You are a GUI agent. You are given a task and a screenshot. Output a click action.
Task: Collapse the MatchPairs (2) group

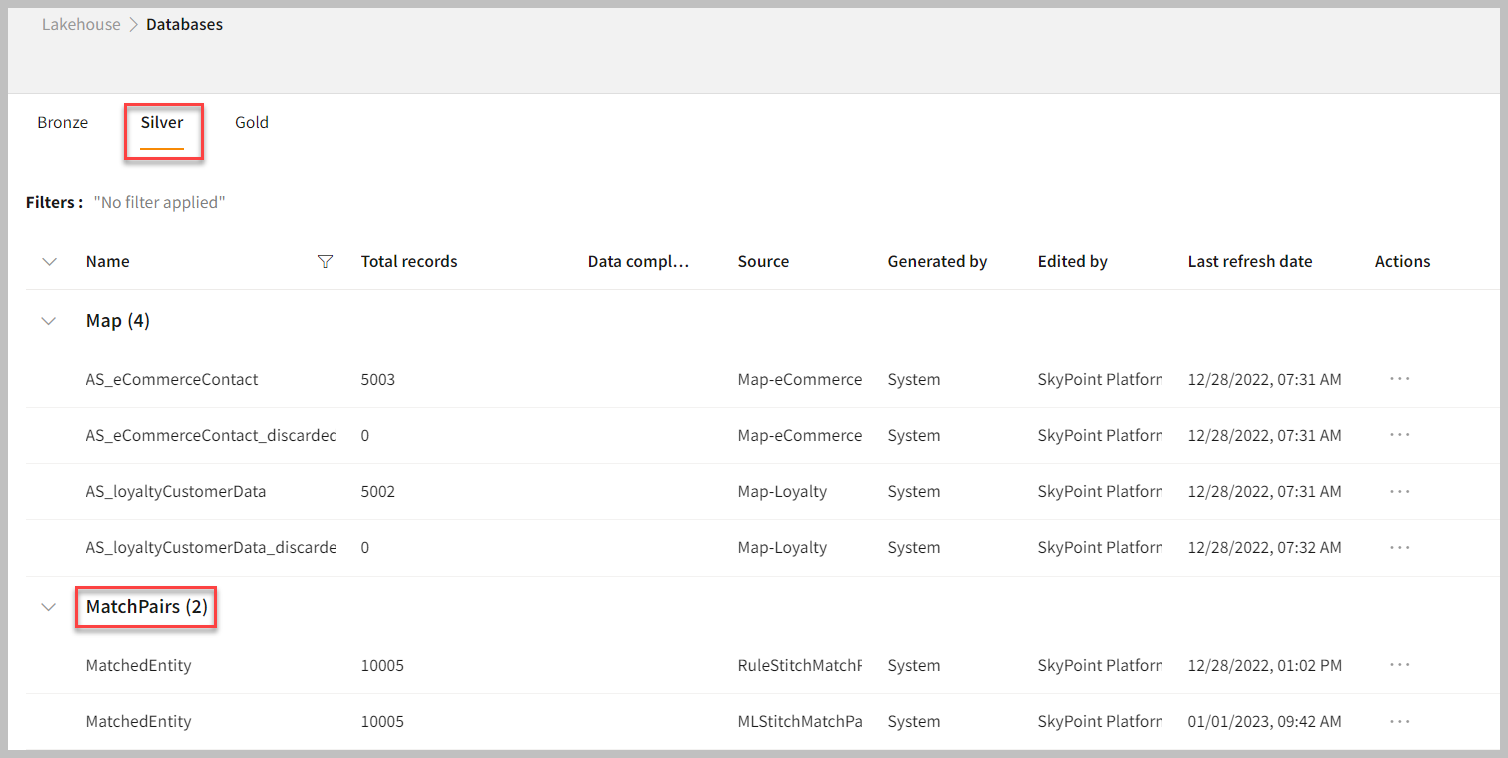click(49, 607)
